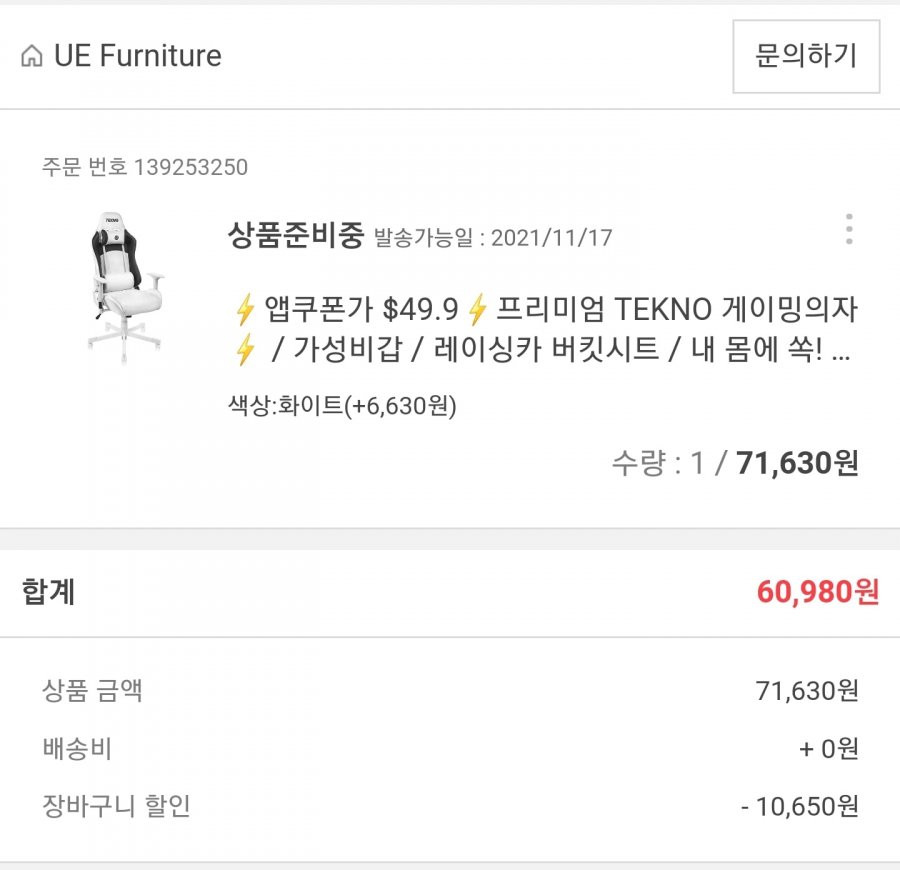Viewport: 900px width, 870px height.
Task: Click the lightning bolt before 프리미엄 TEKNO
Action: pos(477,310)
